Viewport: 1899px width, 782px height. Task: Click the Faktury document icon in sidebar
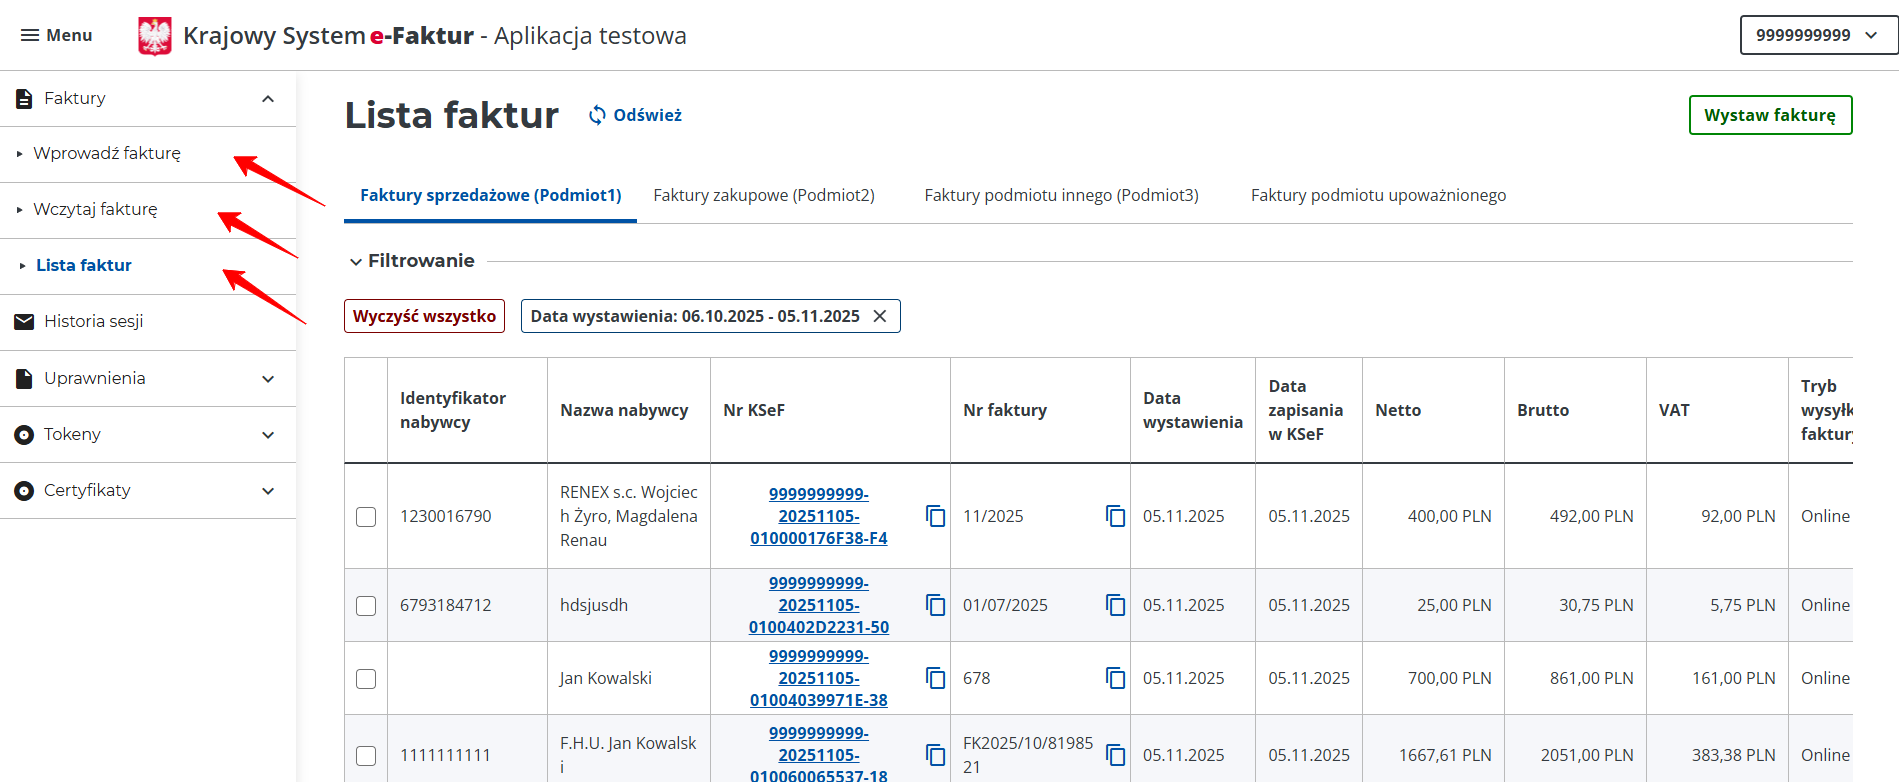[x=24, y=98]
